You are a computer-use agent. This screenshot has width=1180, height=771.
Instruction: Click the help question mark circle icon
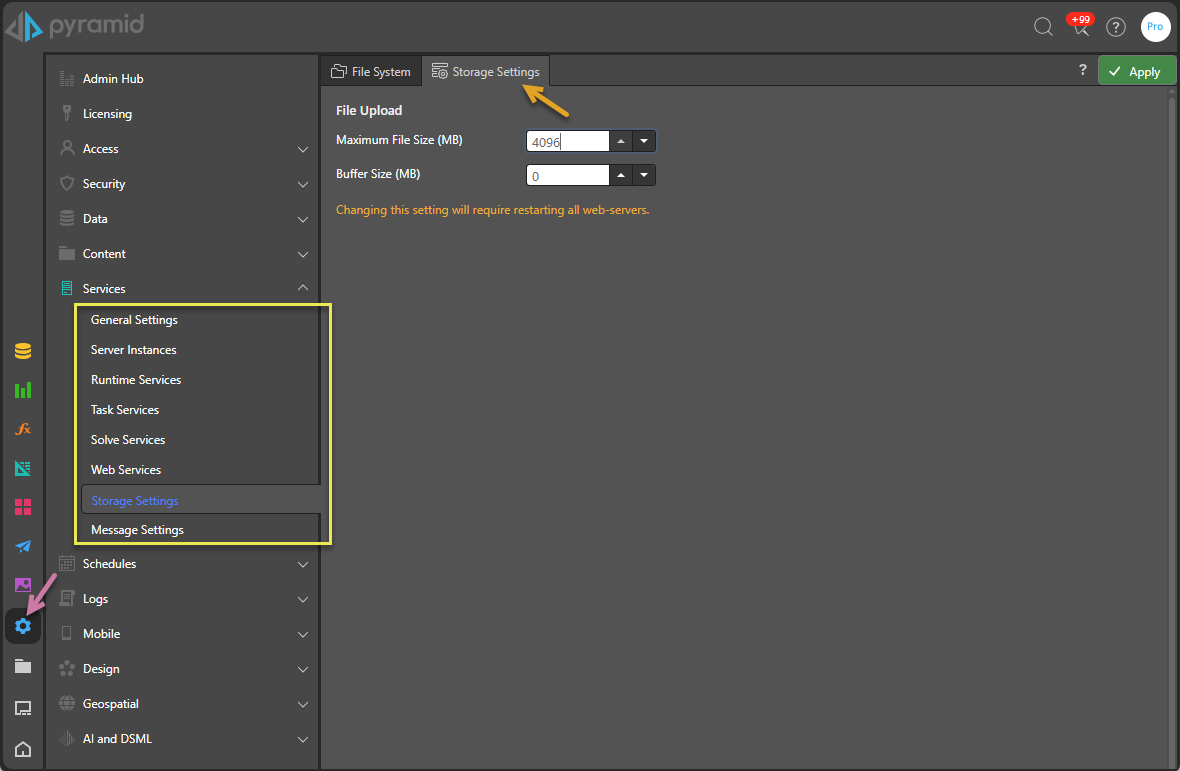point(1116,27)
